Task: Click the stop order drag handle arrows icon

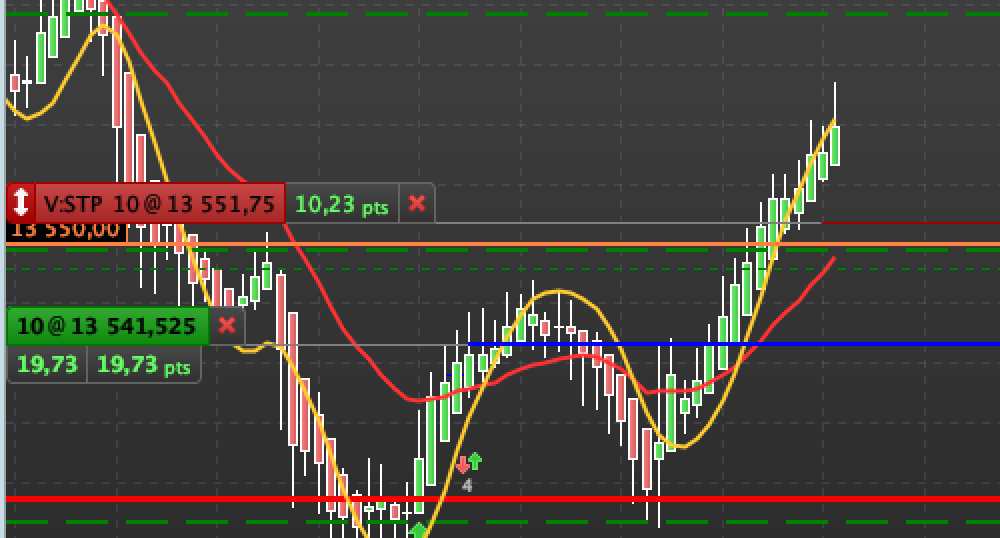Action: [x=20, y=203]
